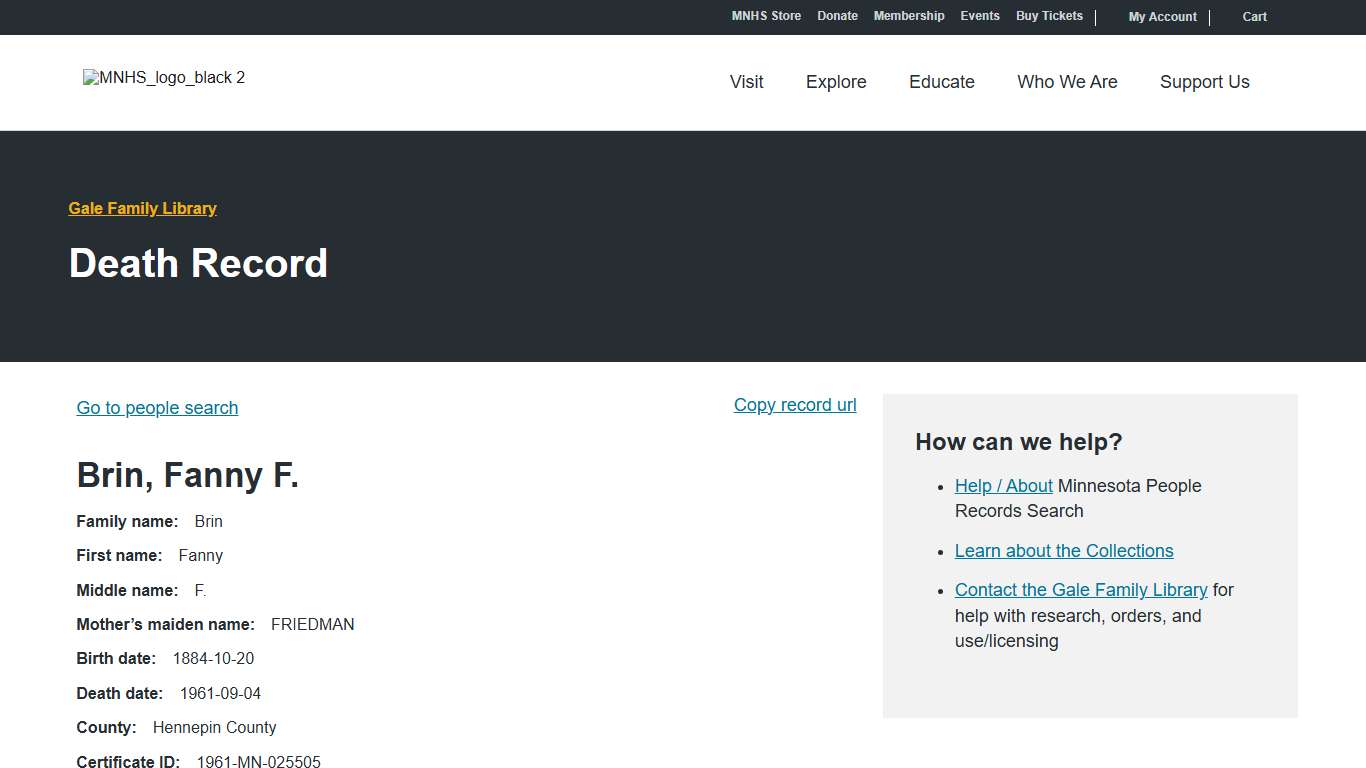Expand the Explore navigation menu
The width and height of the screenshot is (1366, 768).
(836, 82)
